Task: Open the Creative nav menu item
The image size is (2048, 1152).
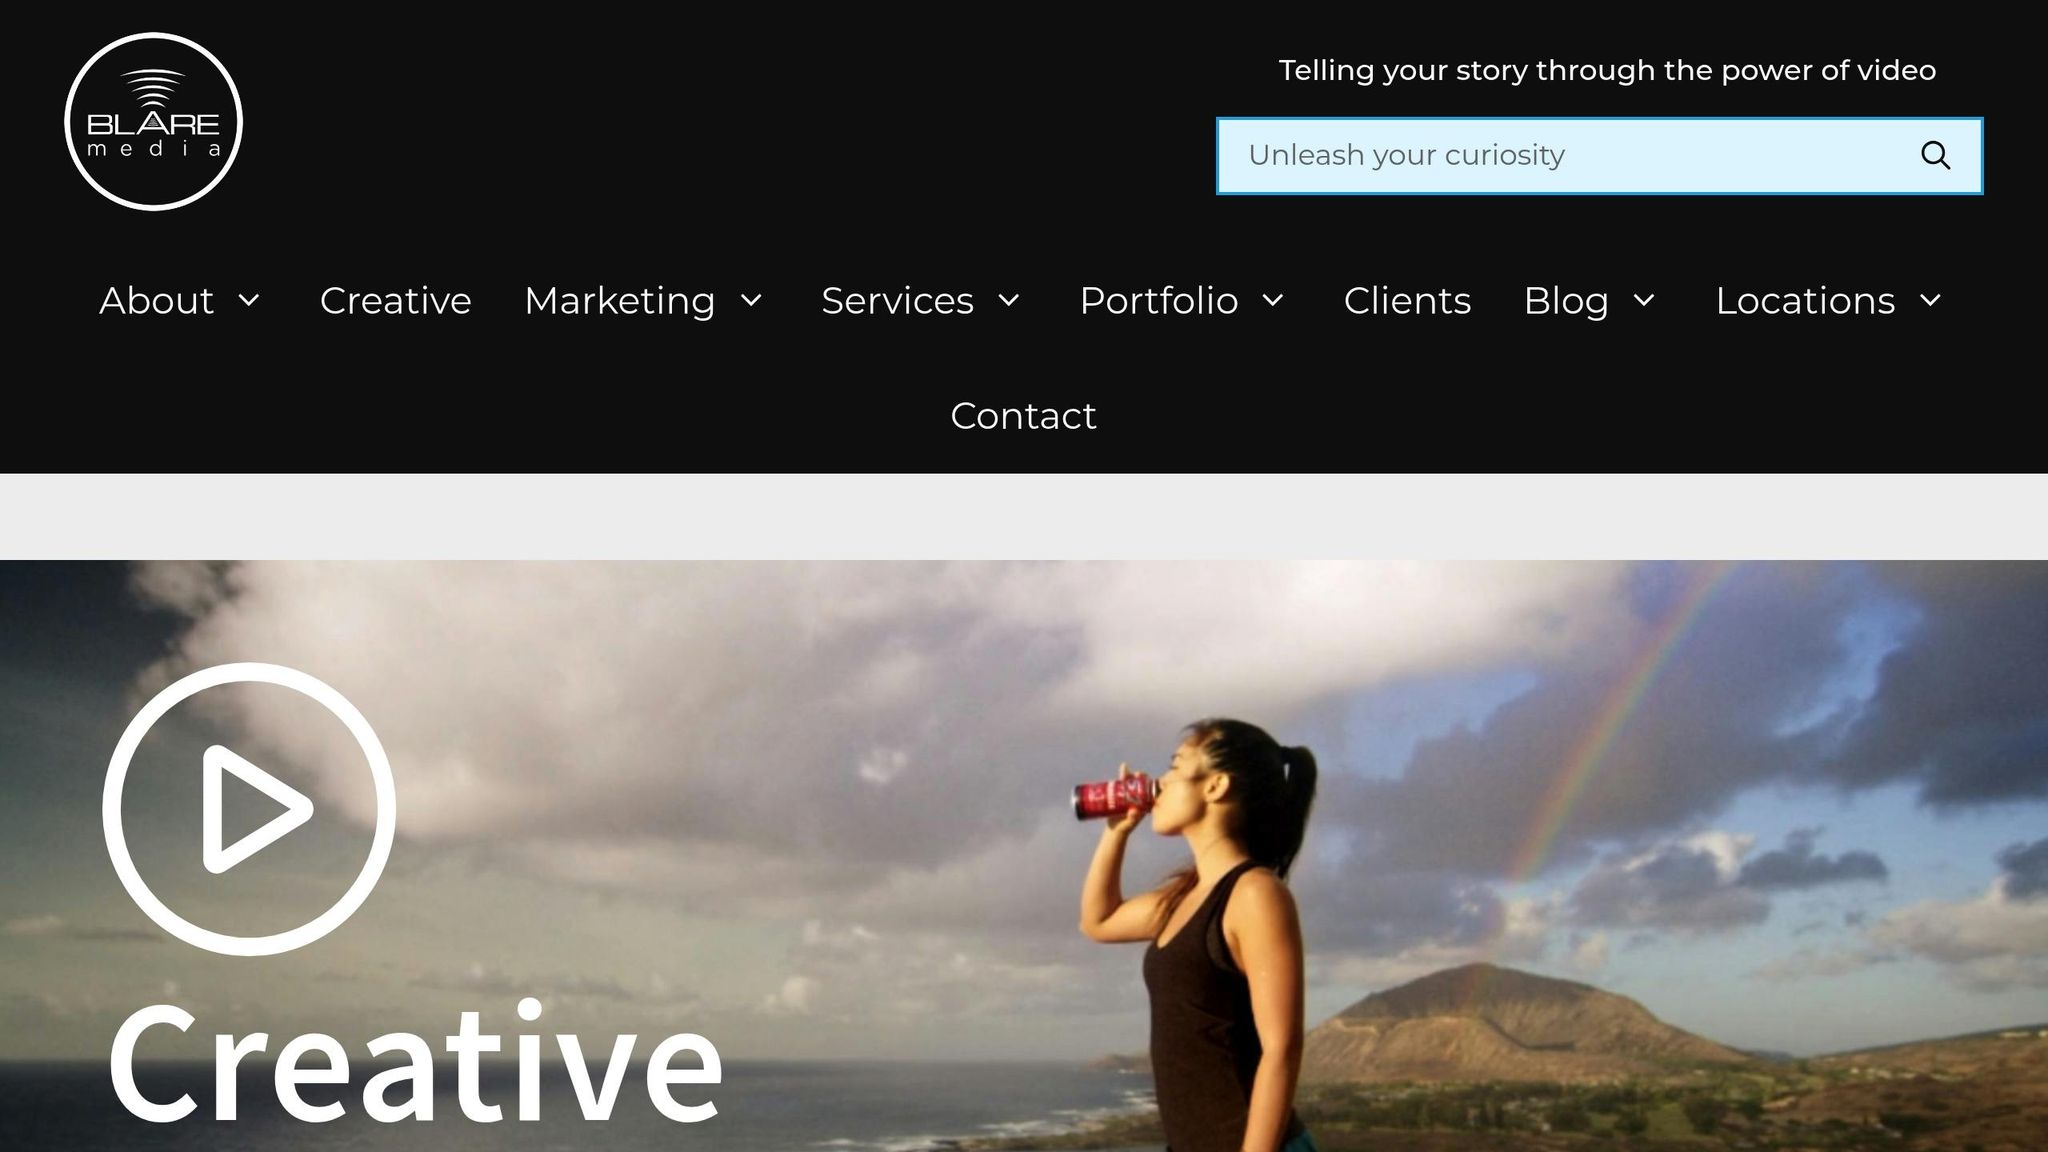Action: point(395,300)
